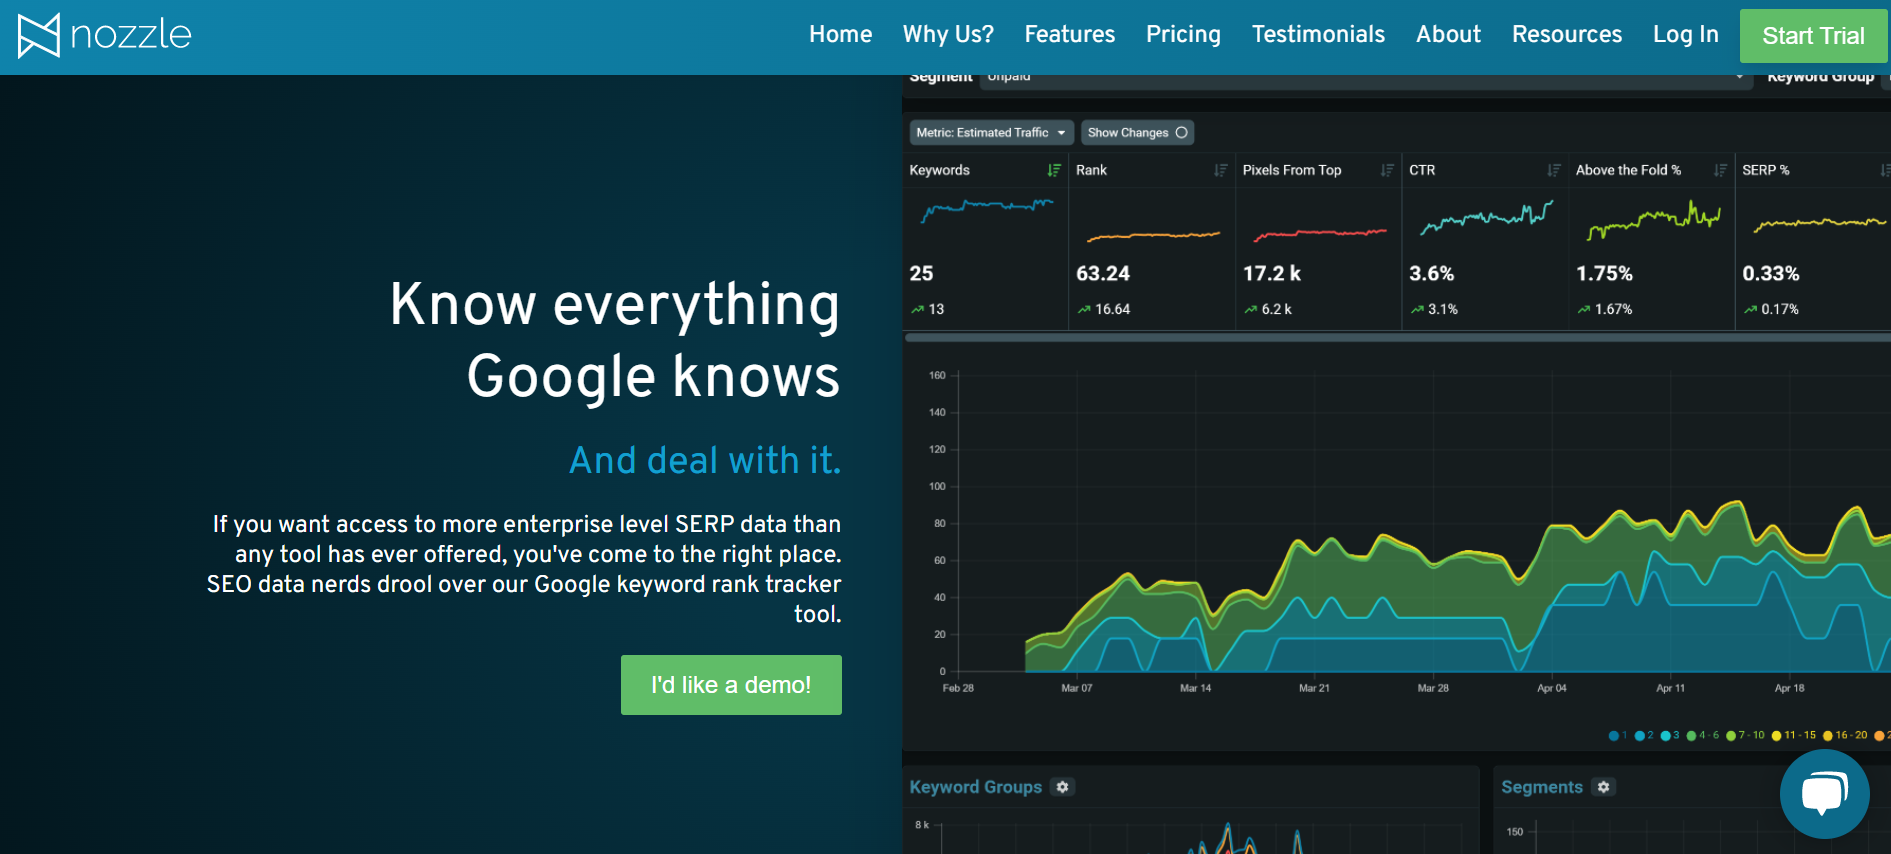Toggle rank 11-15 legend series
1891x854 pixels.
[x=1794, y=735]
